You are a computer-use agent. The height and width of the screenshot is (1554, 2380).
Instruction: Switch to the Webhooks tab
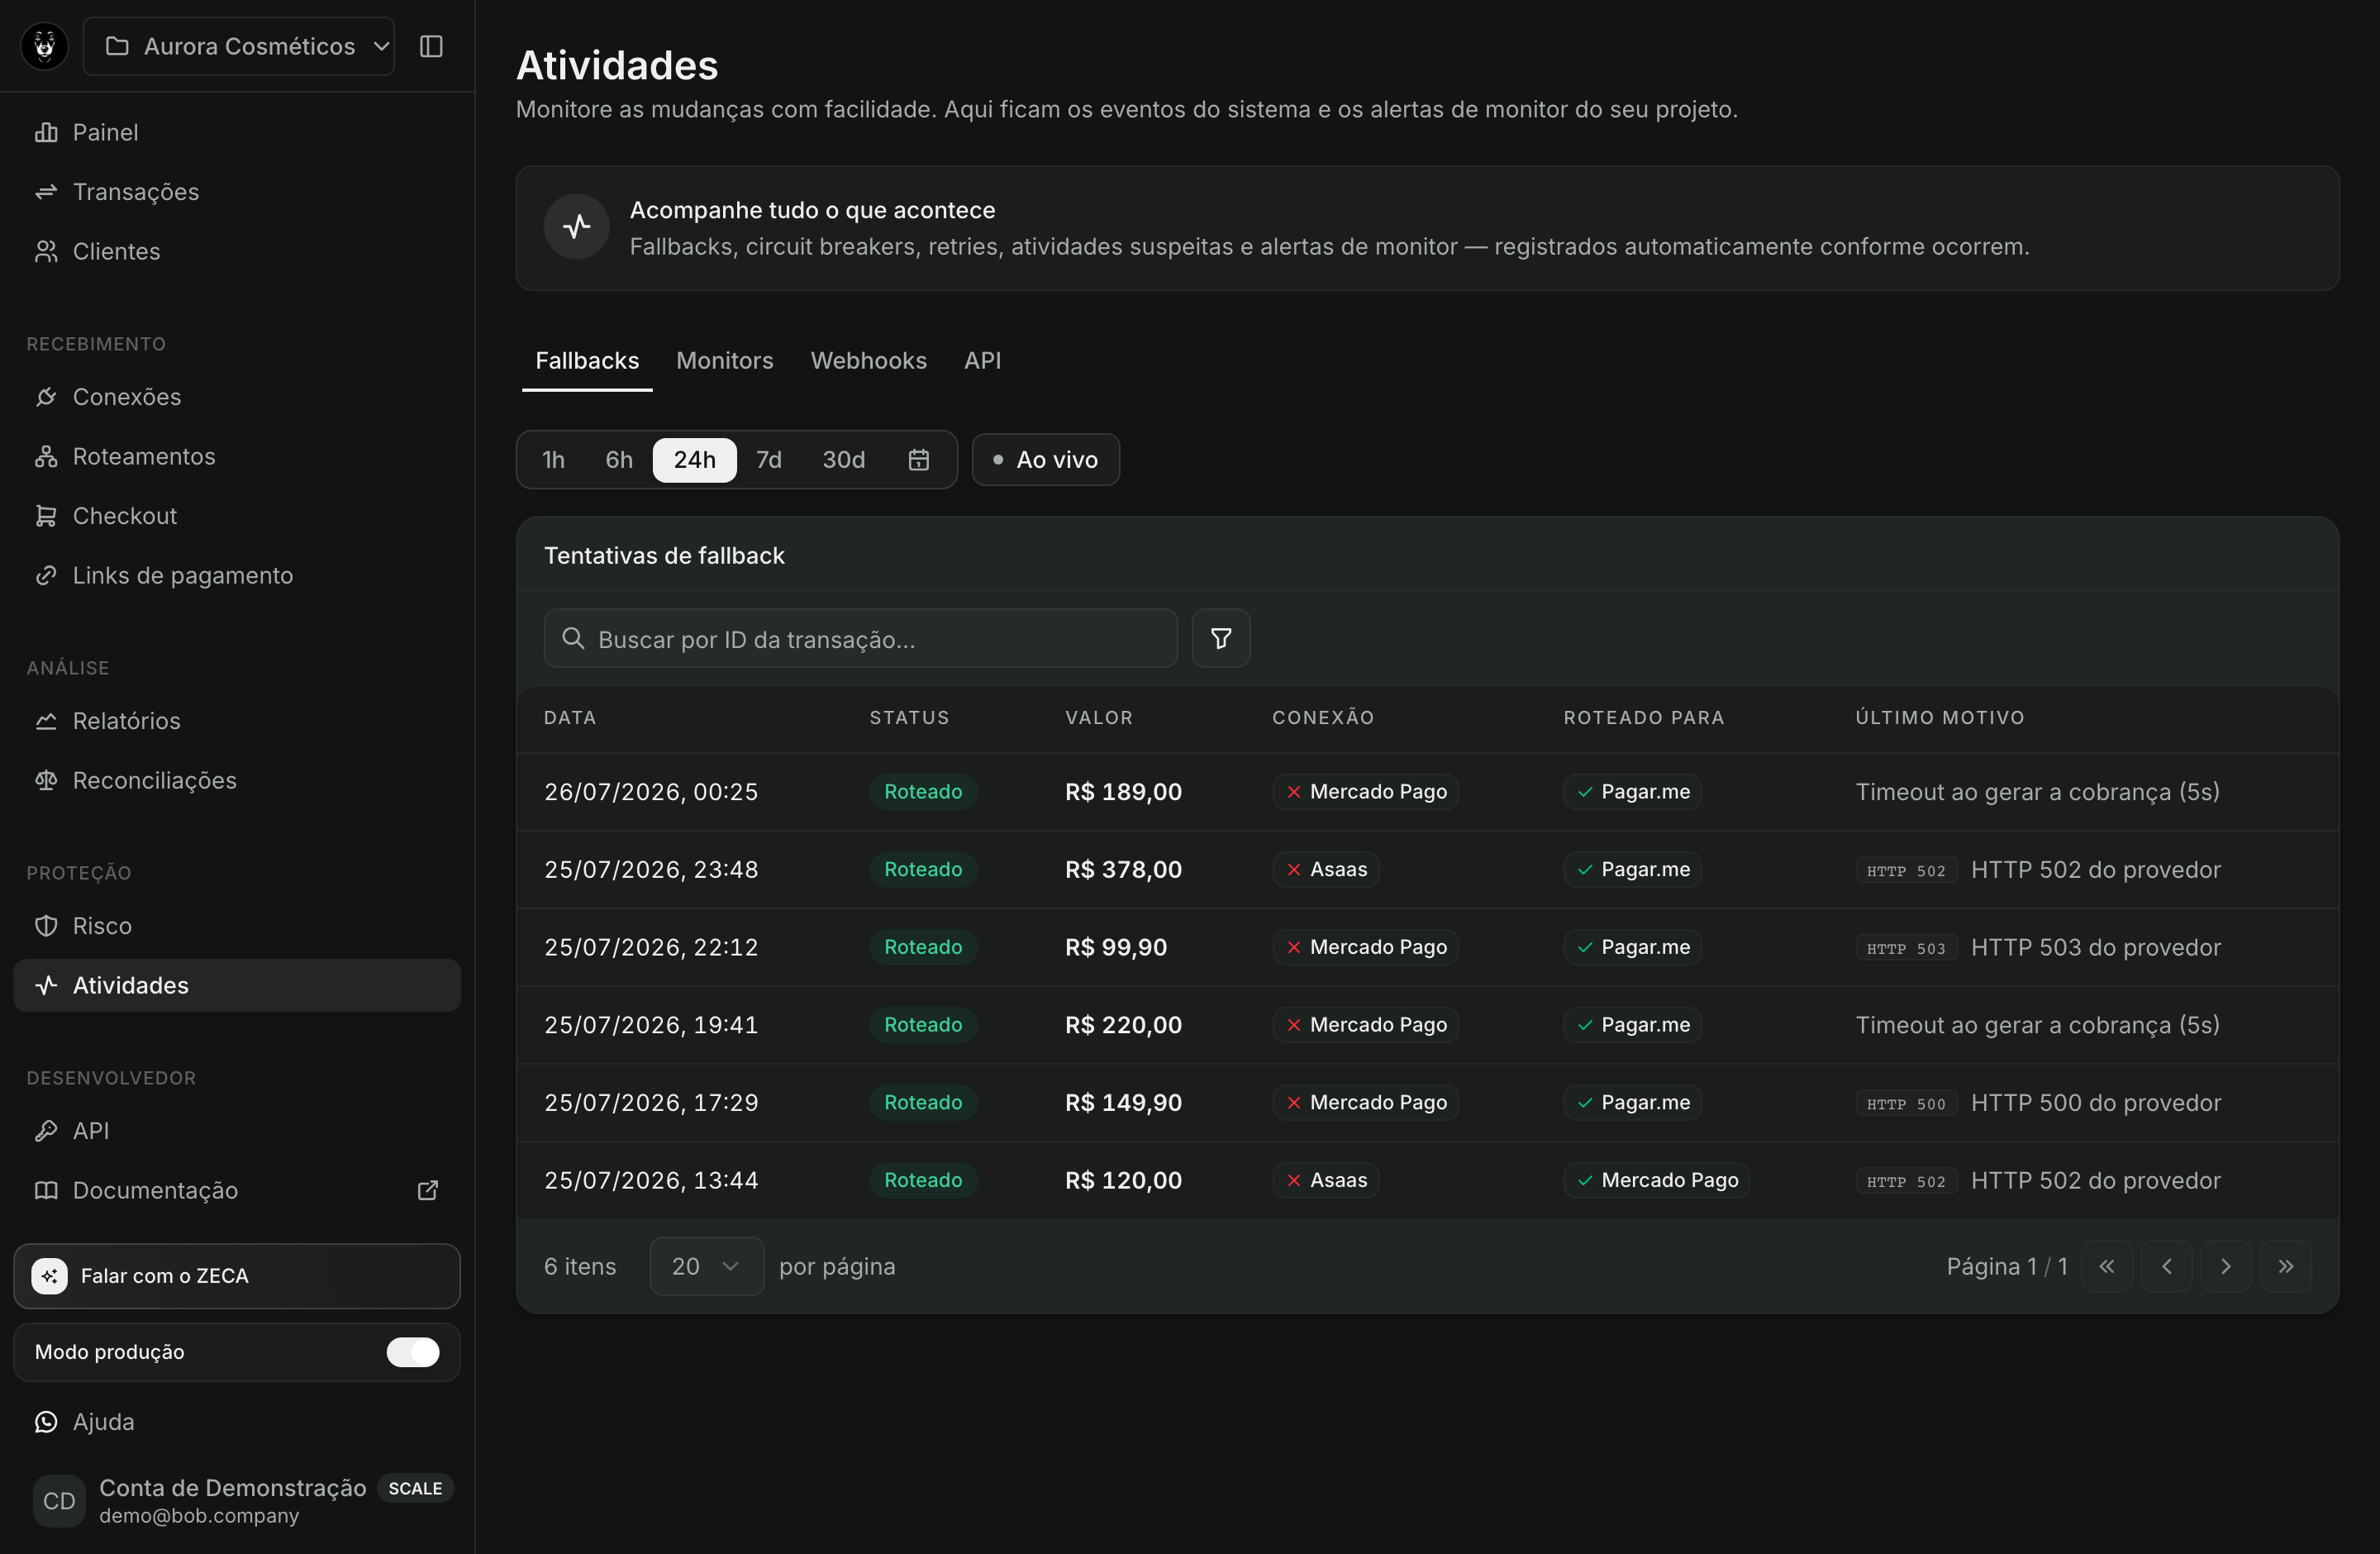(x=868, y=361)
